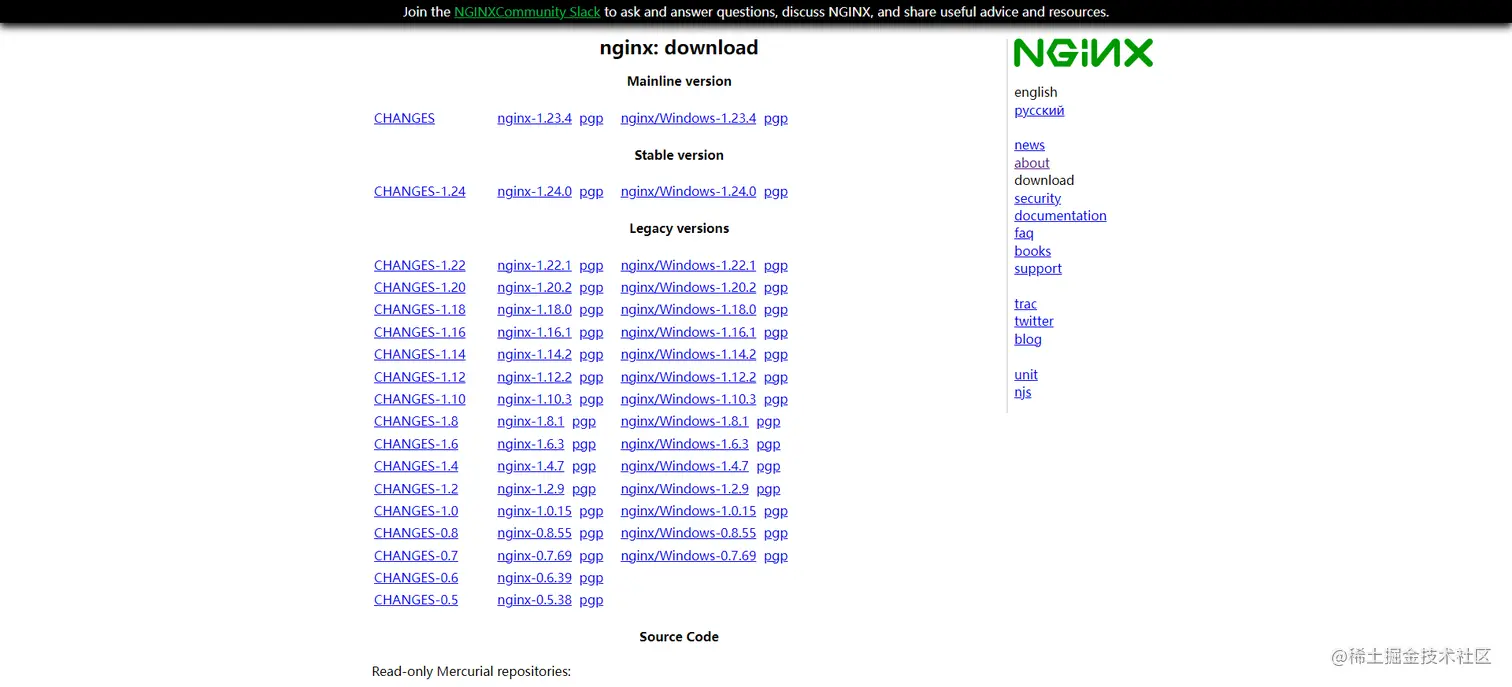The width and height of the screenshot is (1512, 687).
Task: Download nginx-1.22.1 source
Action: 534,265
